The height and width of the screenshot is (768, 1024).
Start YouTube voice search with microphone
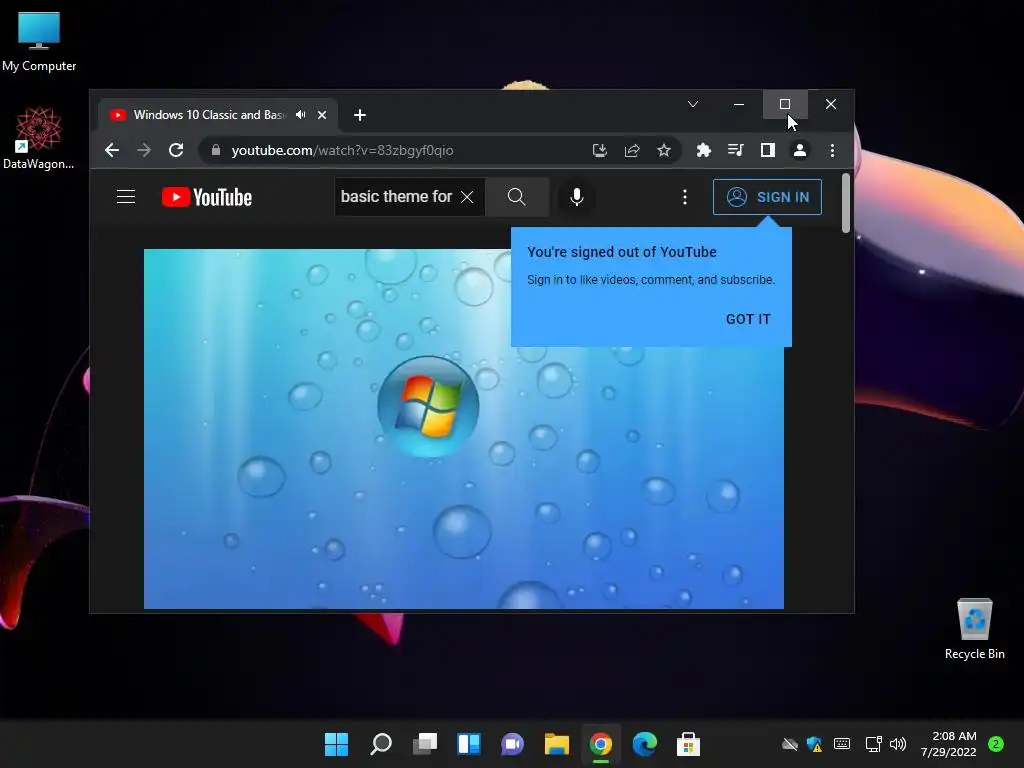577,197
